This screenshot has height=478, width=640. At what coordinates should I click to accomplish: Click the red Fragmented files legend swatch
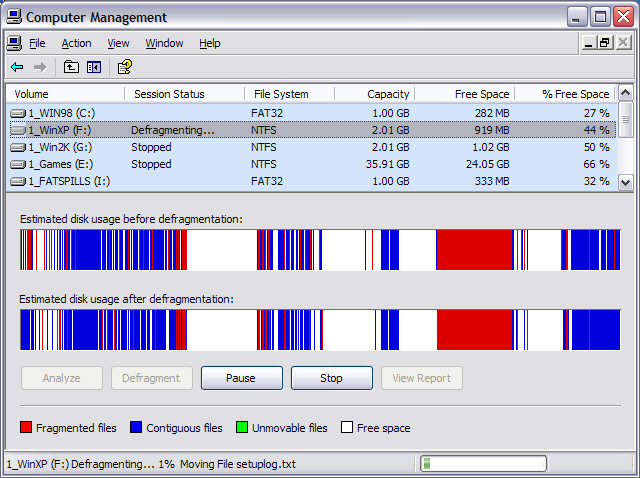point(26,427)
